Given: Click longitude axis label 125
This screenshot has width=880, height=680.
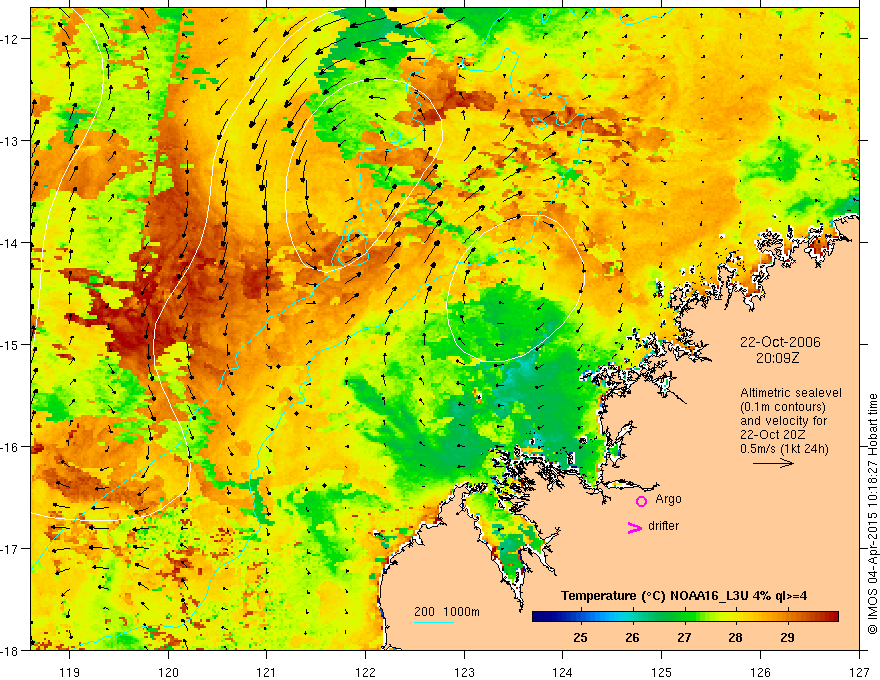Looking at the screenshot, I should click(662, 672).
